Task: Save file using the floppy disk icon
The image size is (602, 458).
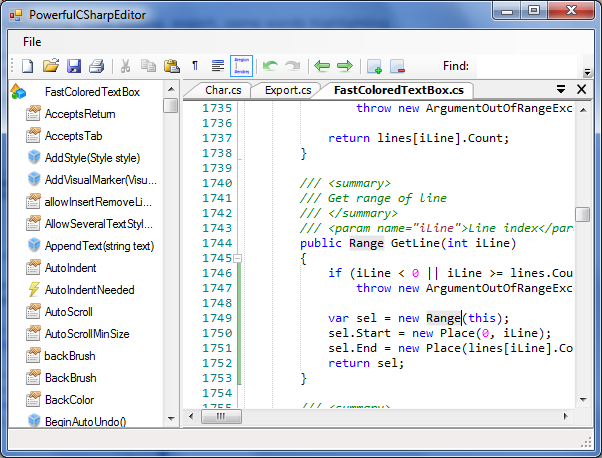Action: [x=74, y=66]
